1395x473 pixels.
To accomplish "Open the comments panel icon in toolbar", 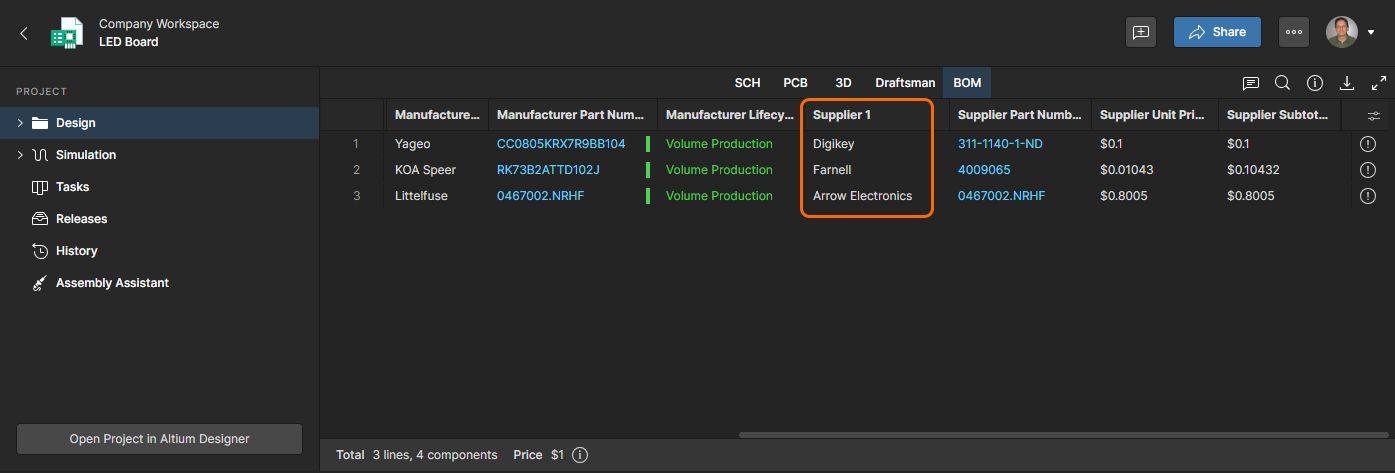I will (1250, 83).
